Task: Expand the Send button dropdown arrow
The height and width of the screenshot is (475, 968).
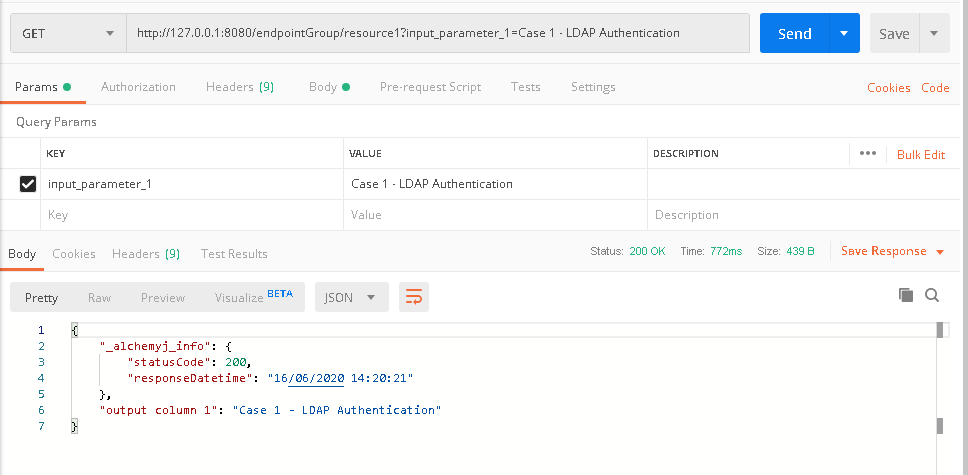Action: point(844,34)
